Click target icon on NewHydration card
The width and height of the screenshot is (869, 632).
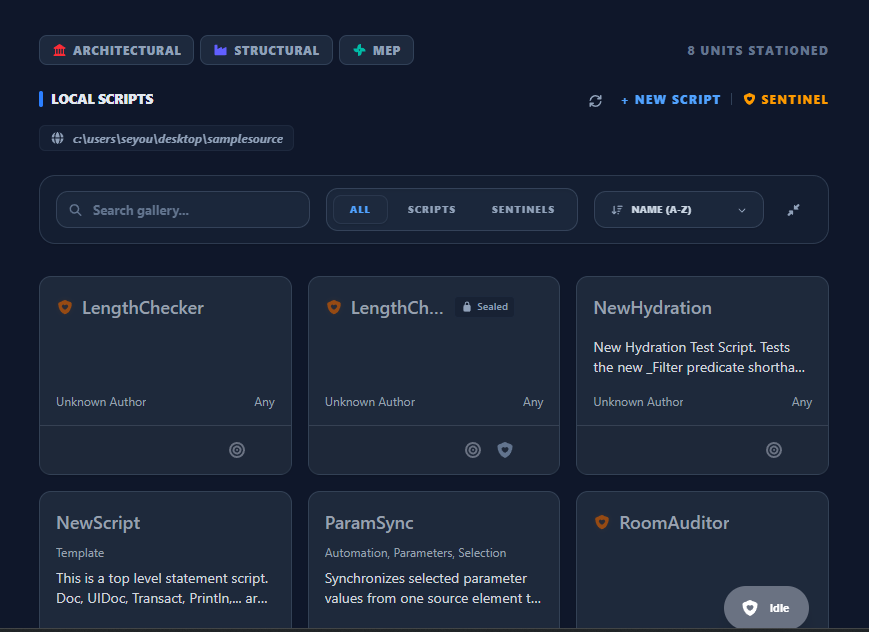[x=773, y=450]
